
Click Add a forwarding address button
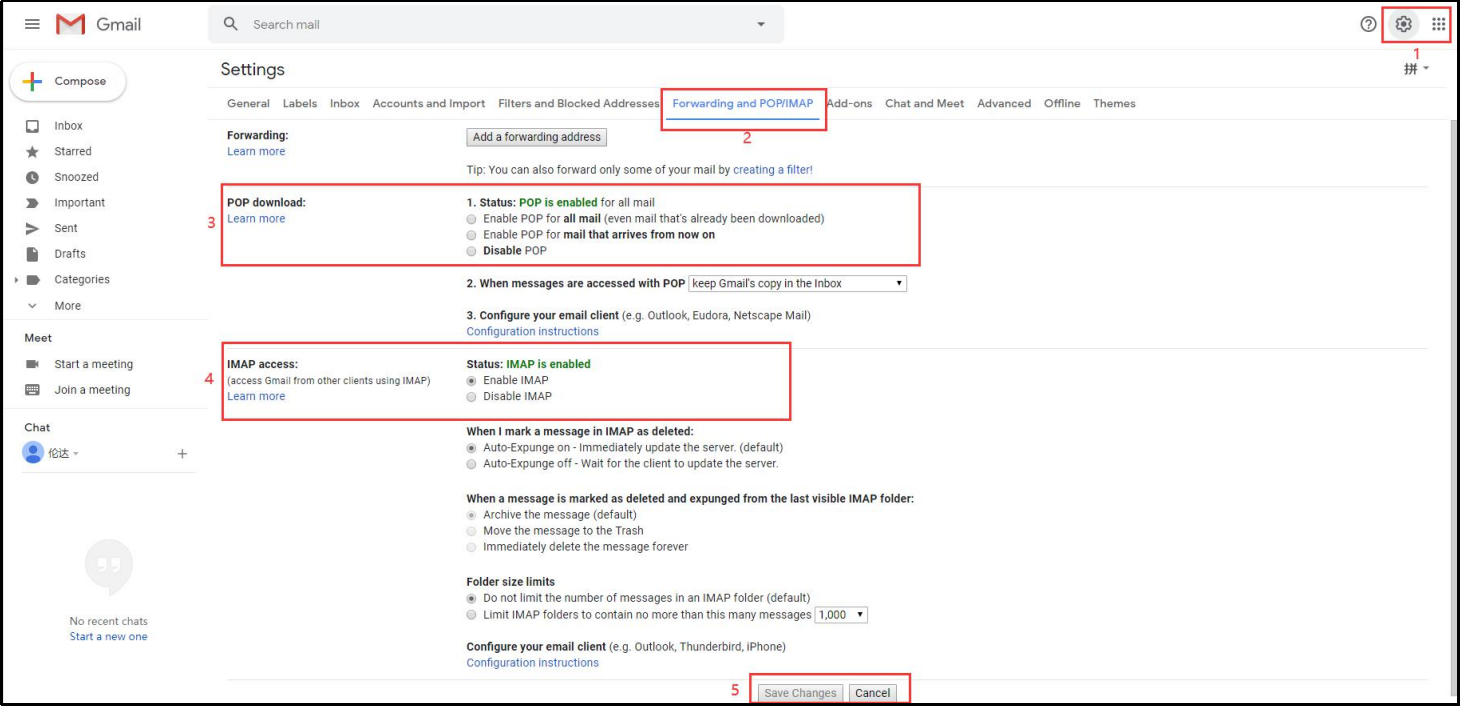pos(536,137)
